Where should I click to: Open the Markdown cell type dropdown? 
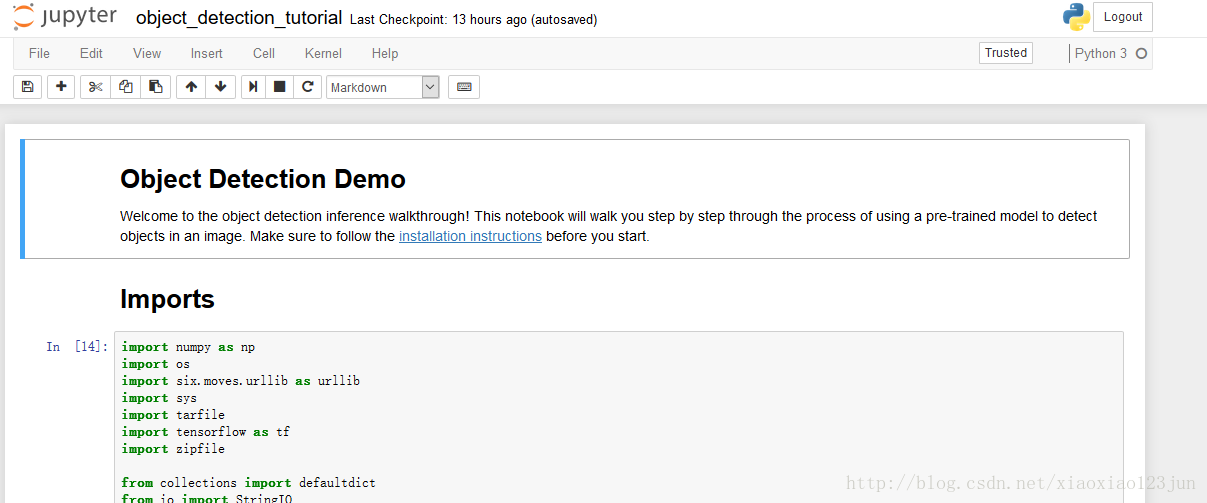383,87
